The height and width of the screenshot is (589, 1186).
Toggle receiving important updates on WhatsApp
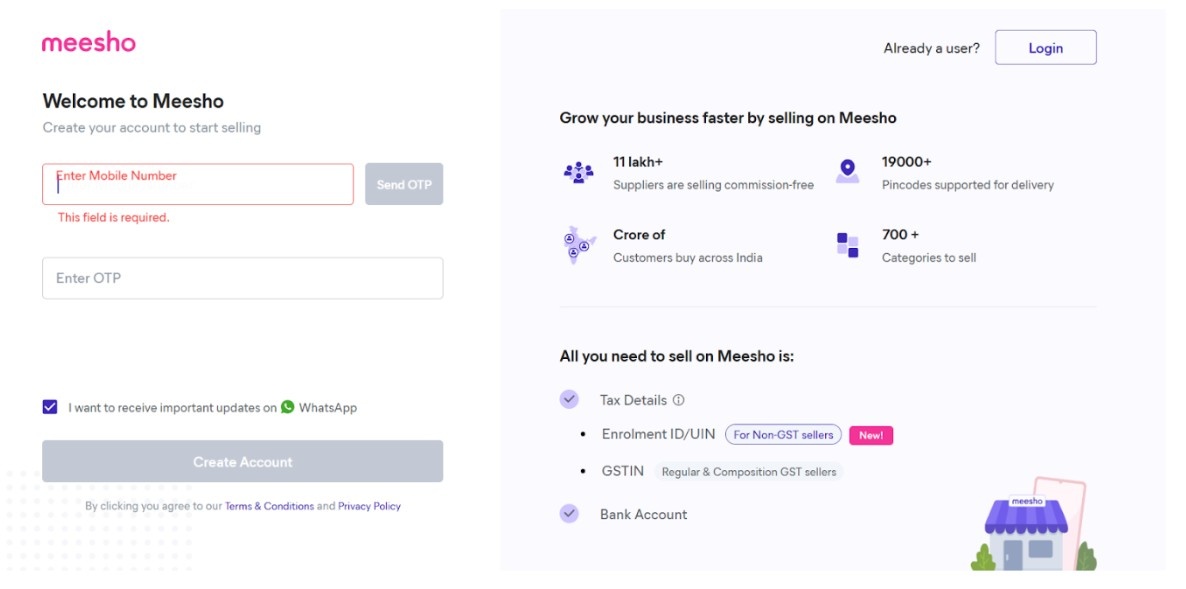pyautogui.click(x=49, y=407)
